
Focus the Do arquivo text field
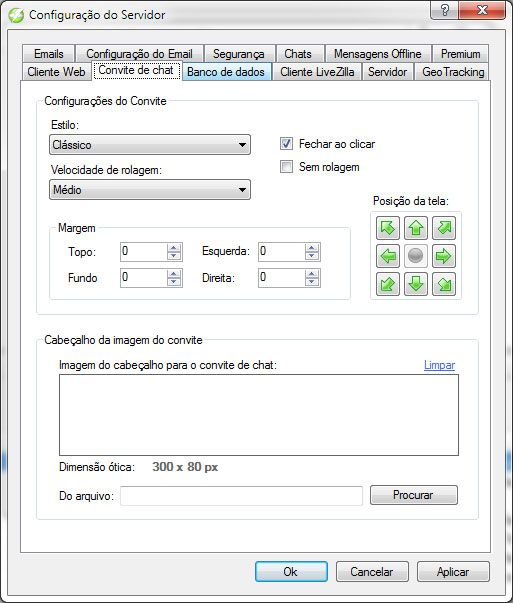point(242,496)
